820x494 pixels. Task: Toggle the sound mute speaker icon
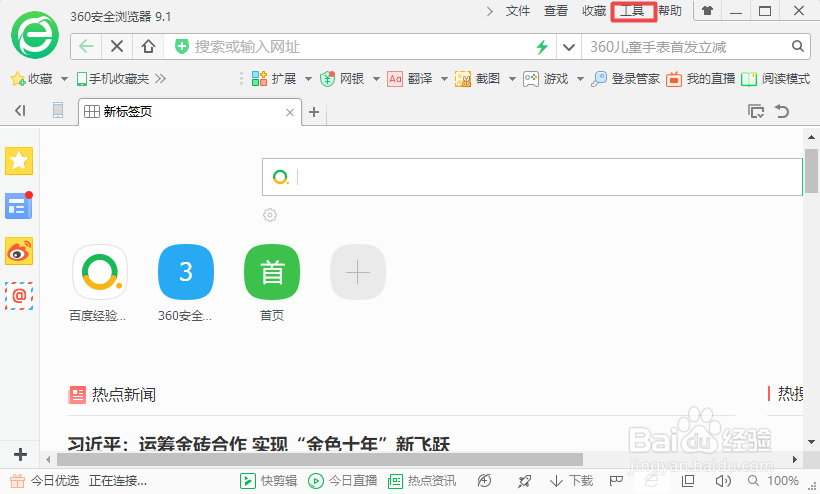point(723,480)
